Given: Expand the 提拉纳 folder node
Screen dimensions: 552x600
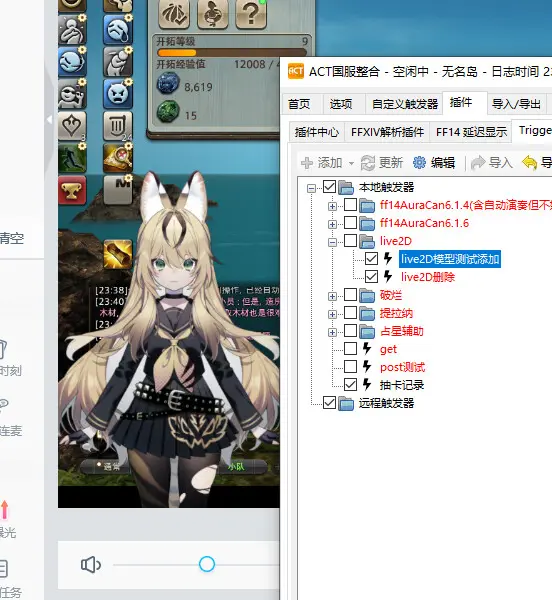Looking at the screenshot, I should click(332, 314).
